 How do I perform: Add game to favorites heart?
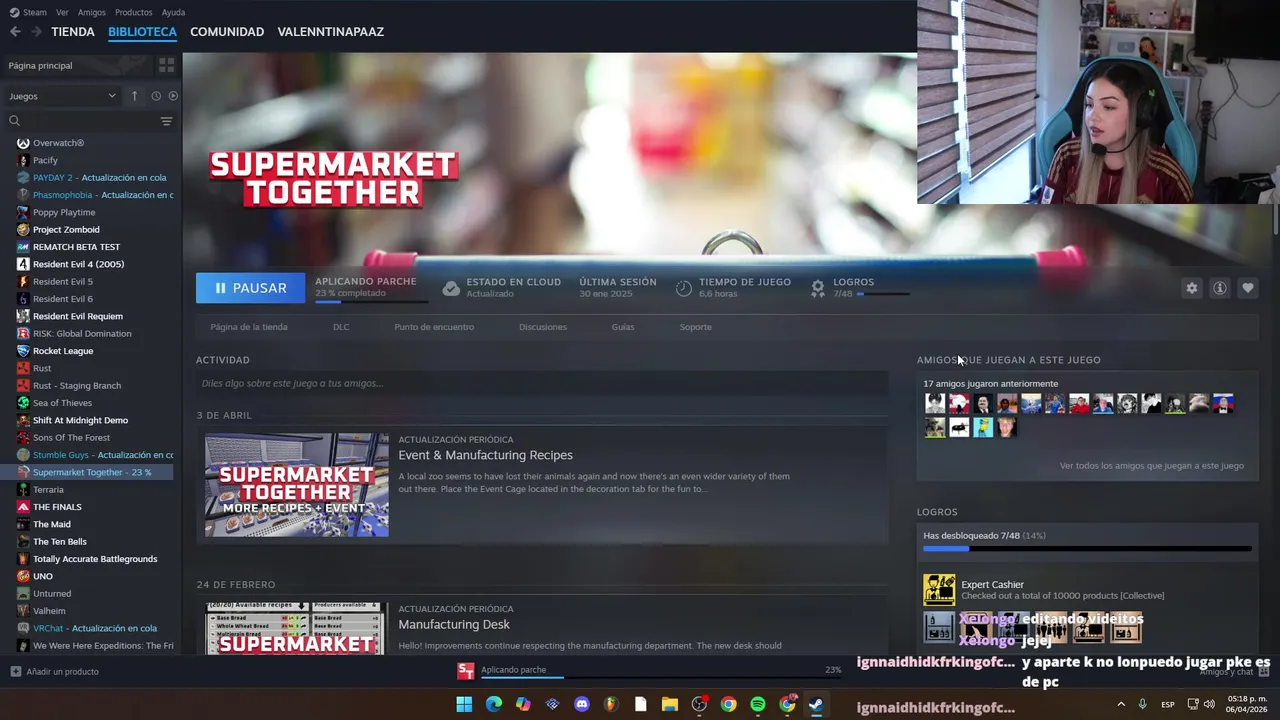tap(1248, 288)
